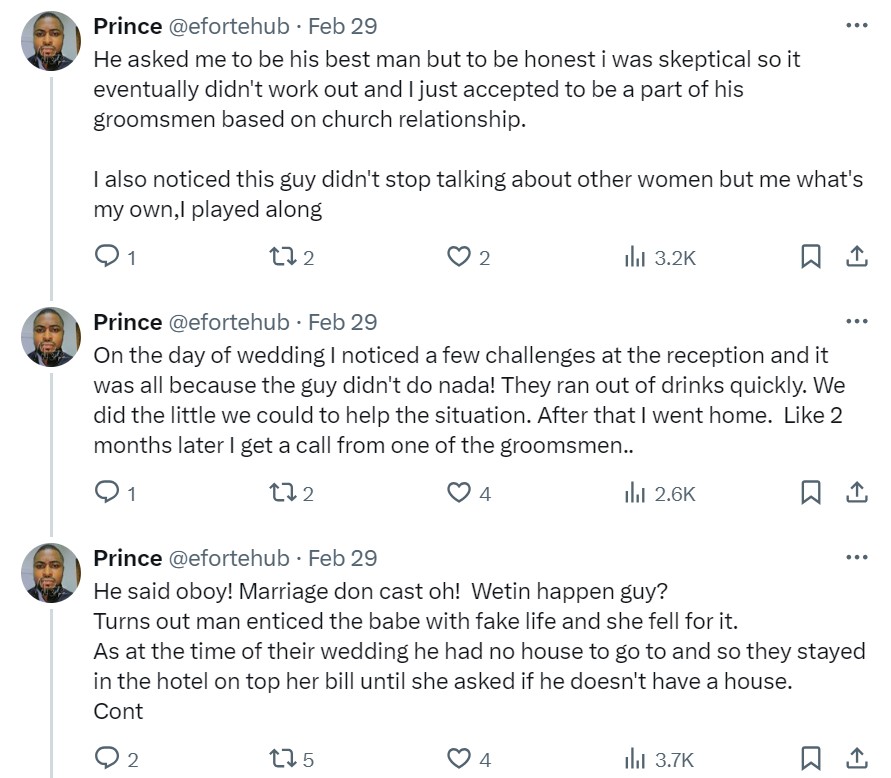Share the 'Marriage don cast' tweet

point(857,759)
